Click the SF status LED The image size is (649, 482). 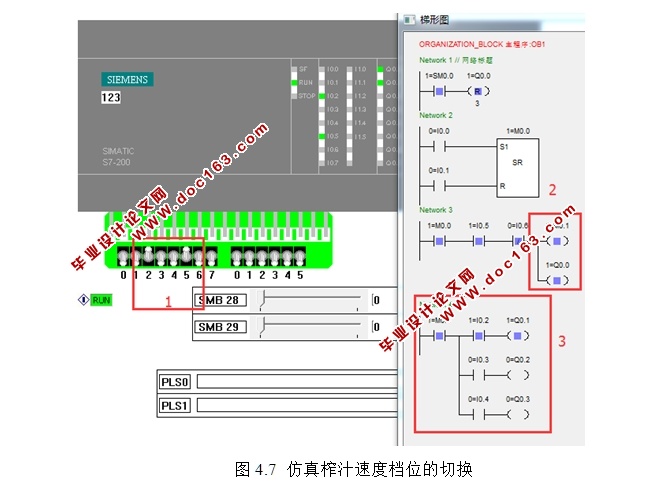[294, 70]
